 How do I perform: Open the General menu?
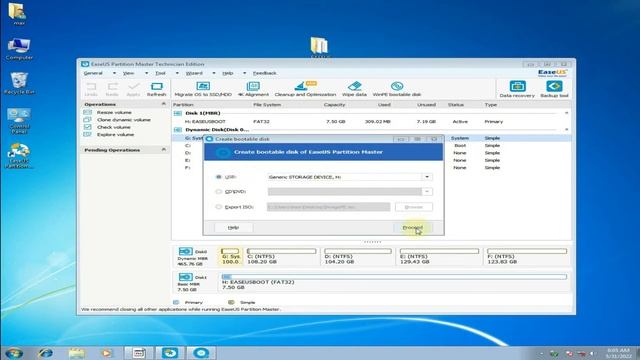click(x=93, y=73)
